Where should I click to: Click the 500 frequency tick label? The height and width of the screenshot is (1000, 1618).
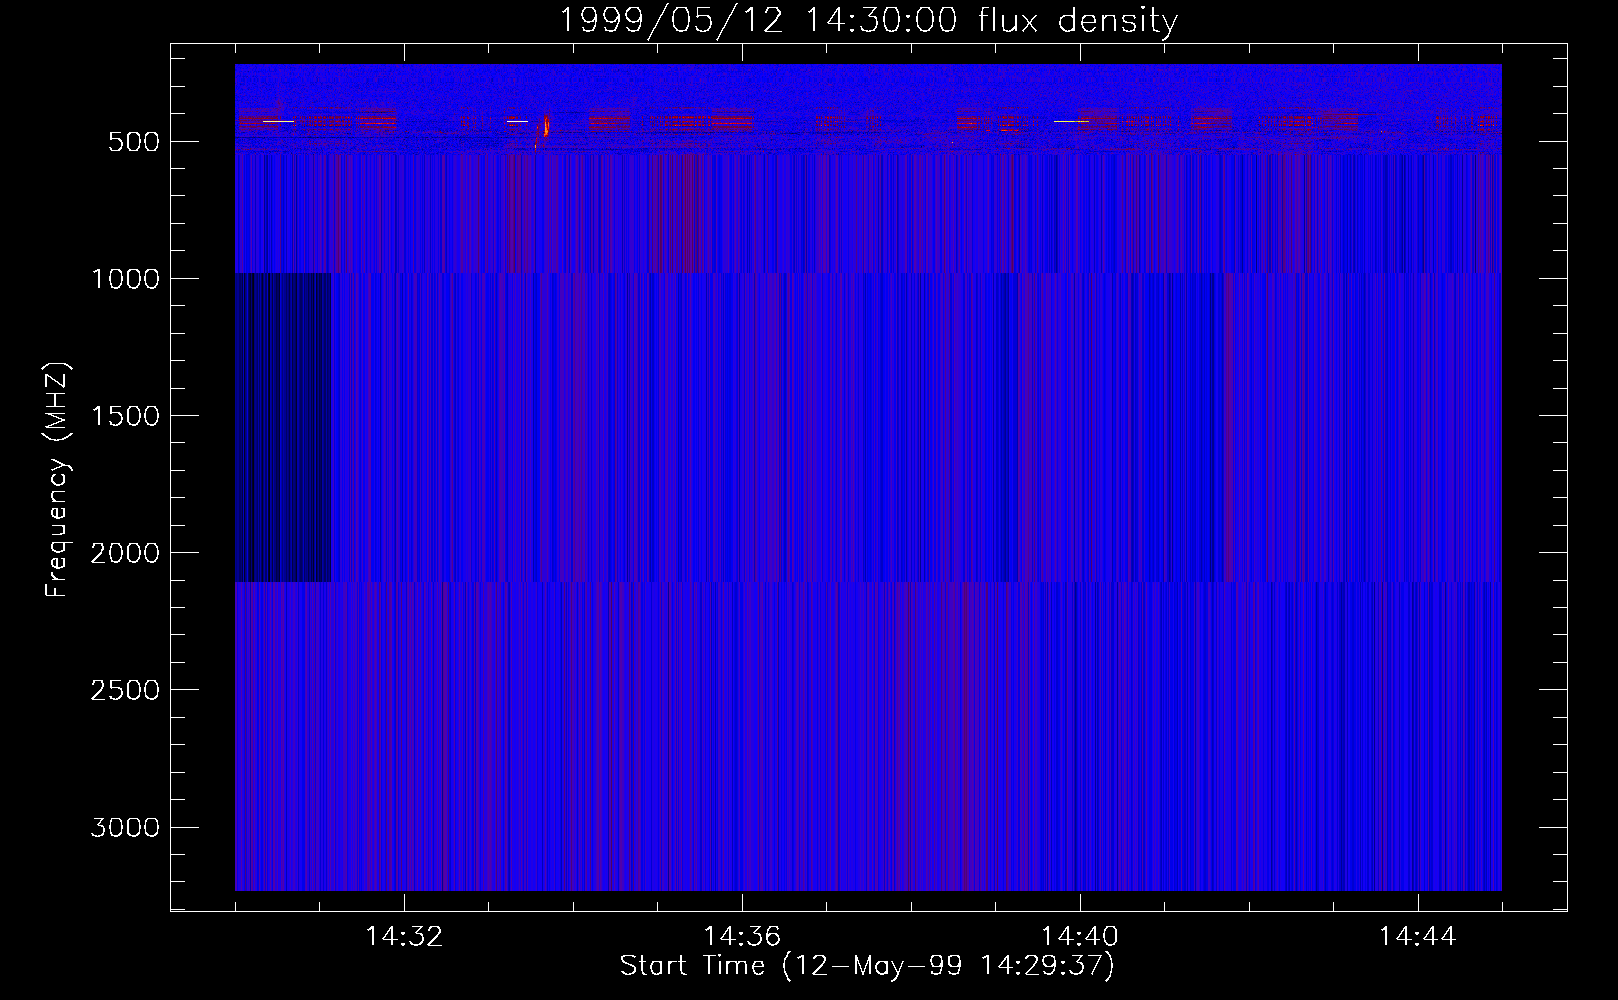[x=134, y=142]
